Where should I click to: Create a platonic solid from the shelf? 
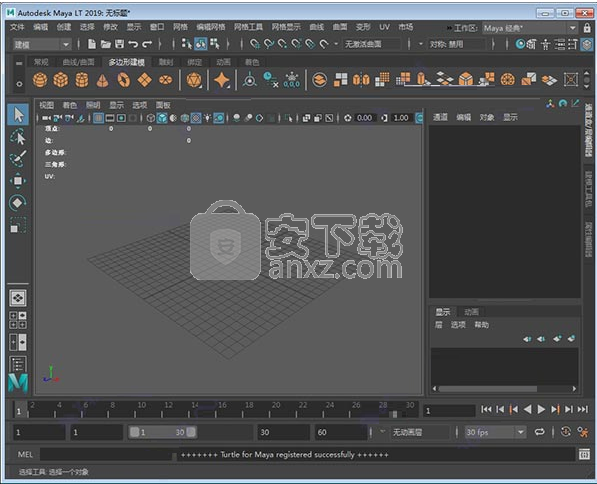click(194, 80)
